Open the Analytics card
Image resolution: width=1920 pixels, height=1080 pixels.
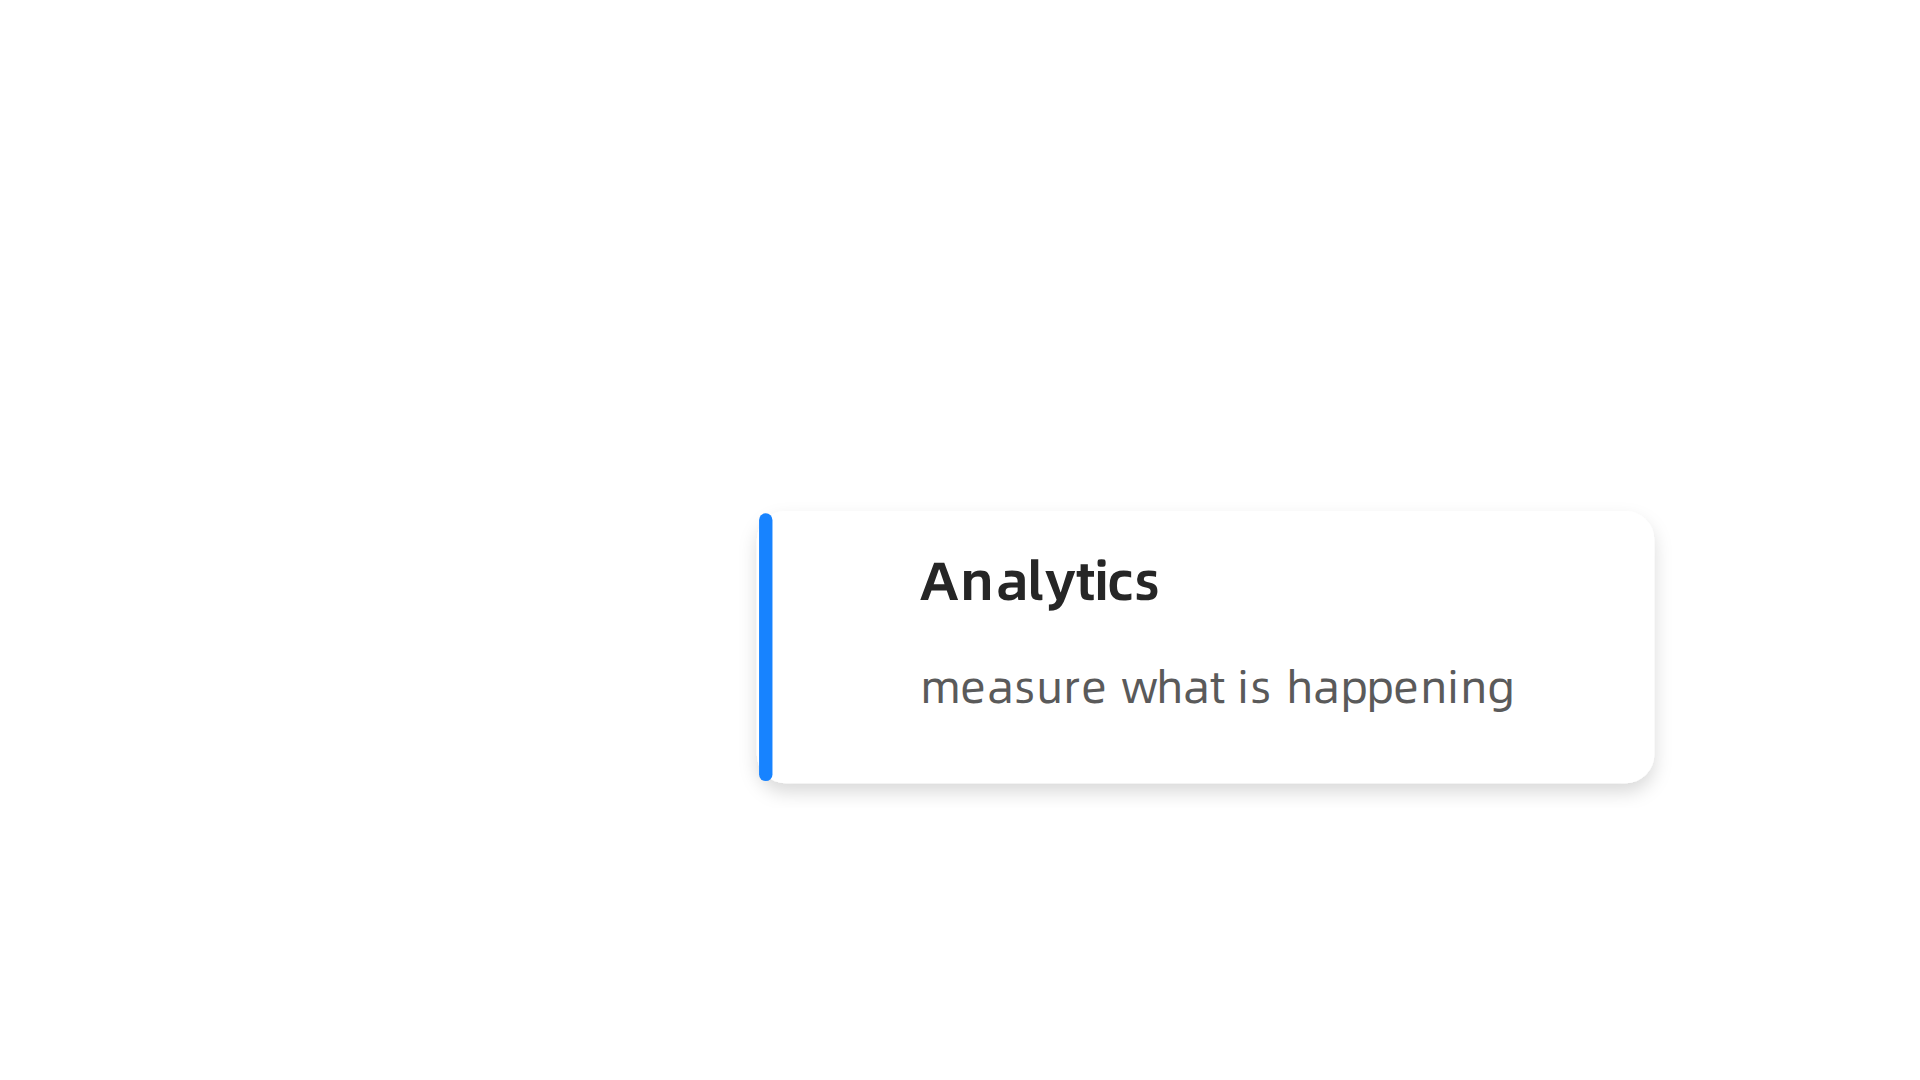1206,647
